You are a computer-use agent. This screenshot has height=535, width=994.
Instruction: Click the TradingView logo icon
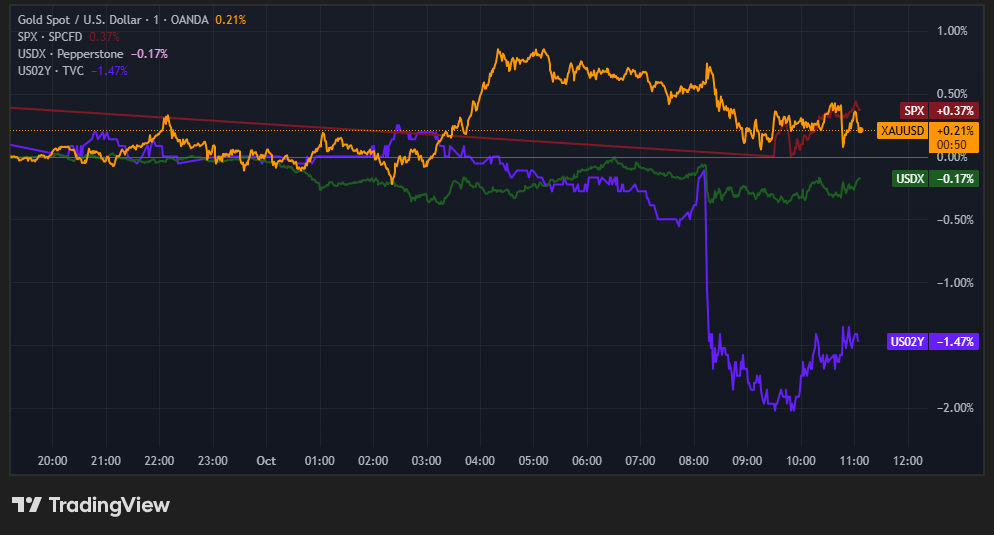tap(26, 505)
